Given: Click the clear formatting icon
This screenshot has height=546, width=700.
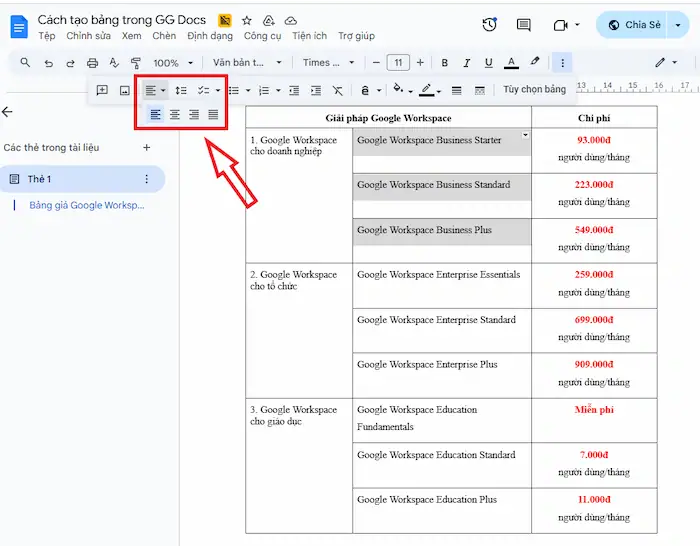Looking at the screenshot, I should pyautogui.click(x=337, y=90).
